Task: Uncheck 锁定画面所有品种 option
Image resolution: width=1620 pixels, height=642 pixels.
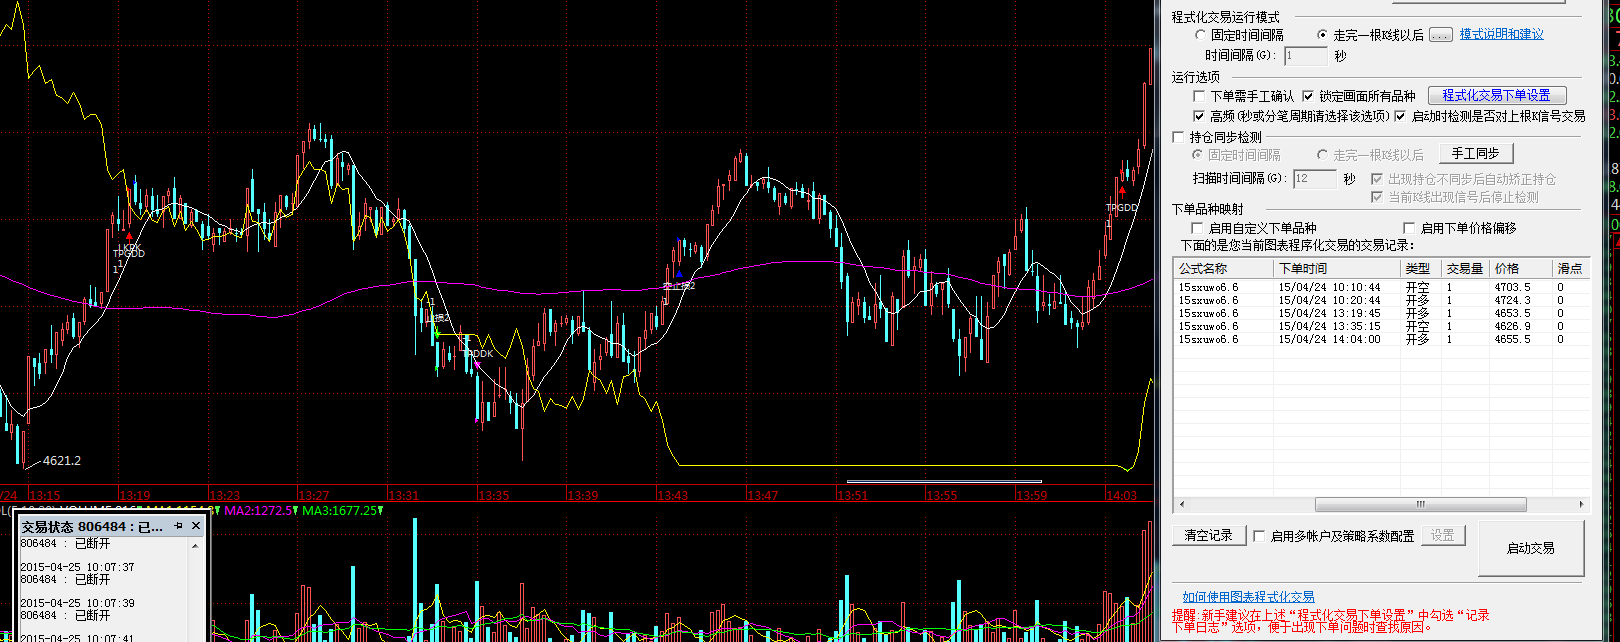Action: (1308, 96)
